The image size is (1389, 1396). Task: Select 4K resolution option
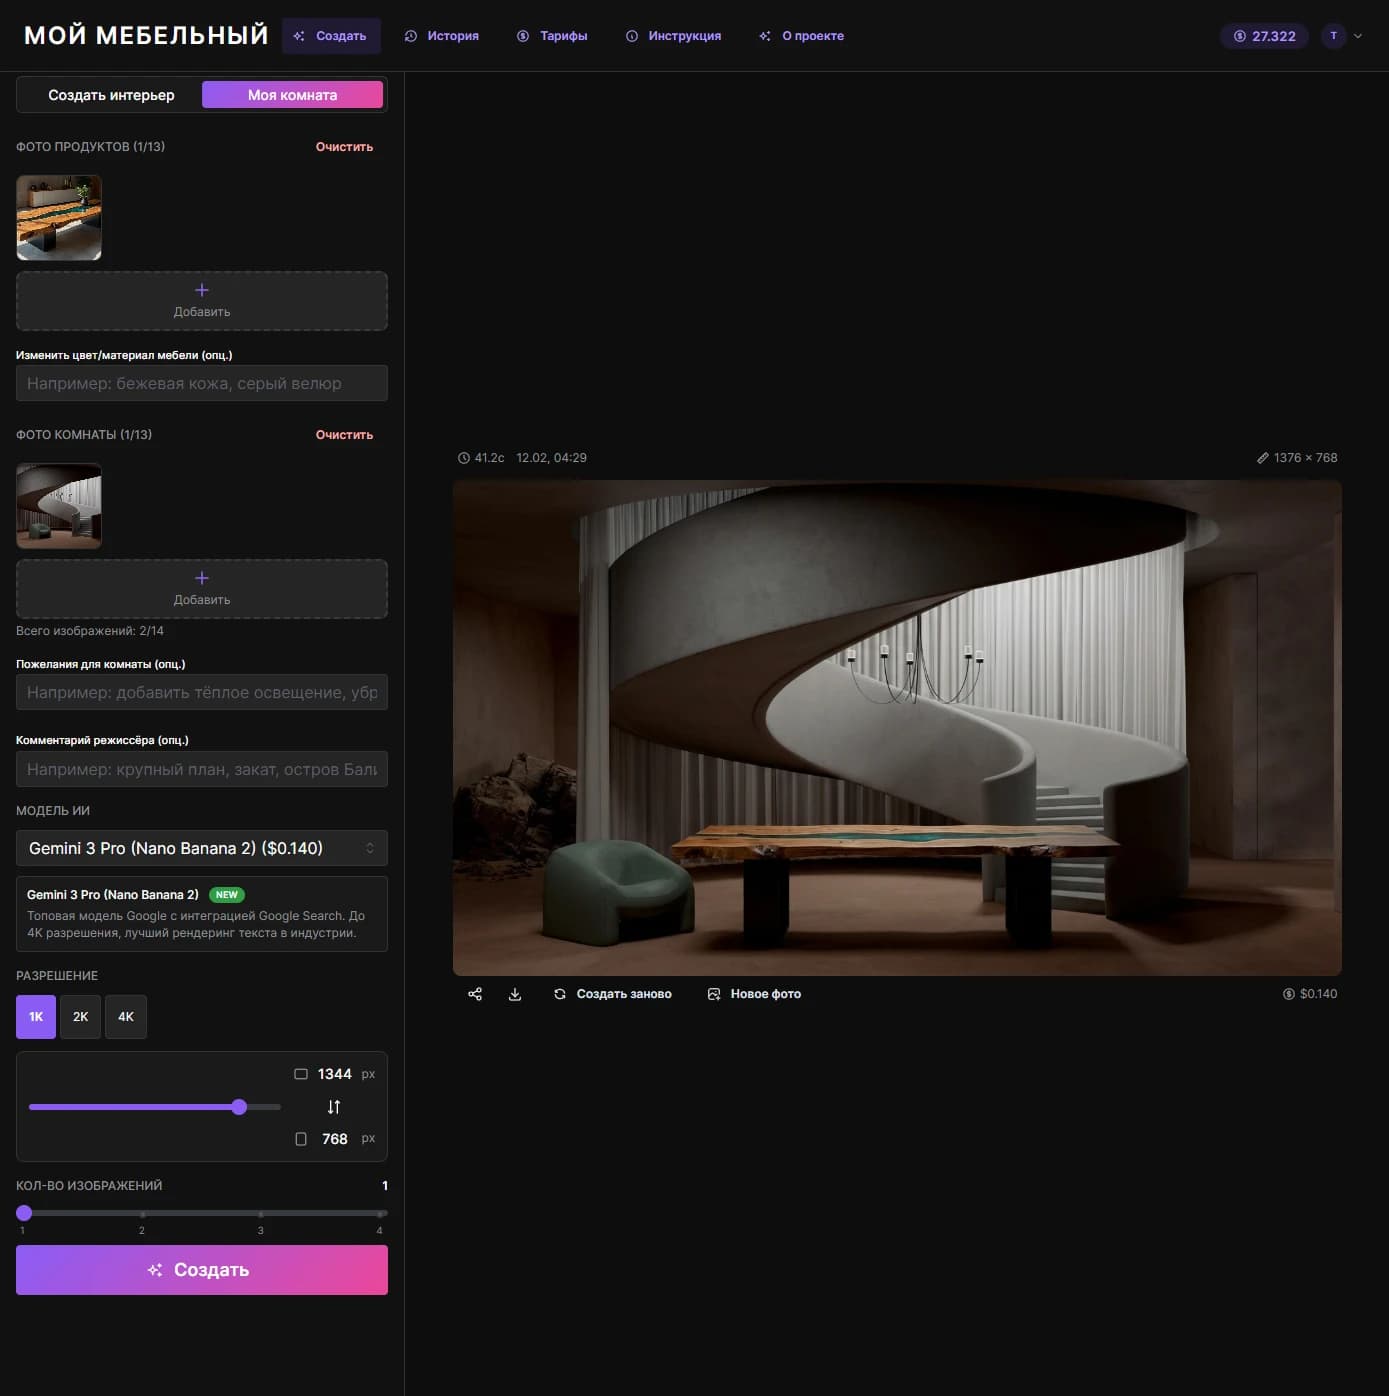pos(126,1017)
